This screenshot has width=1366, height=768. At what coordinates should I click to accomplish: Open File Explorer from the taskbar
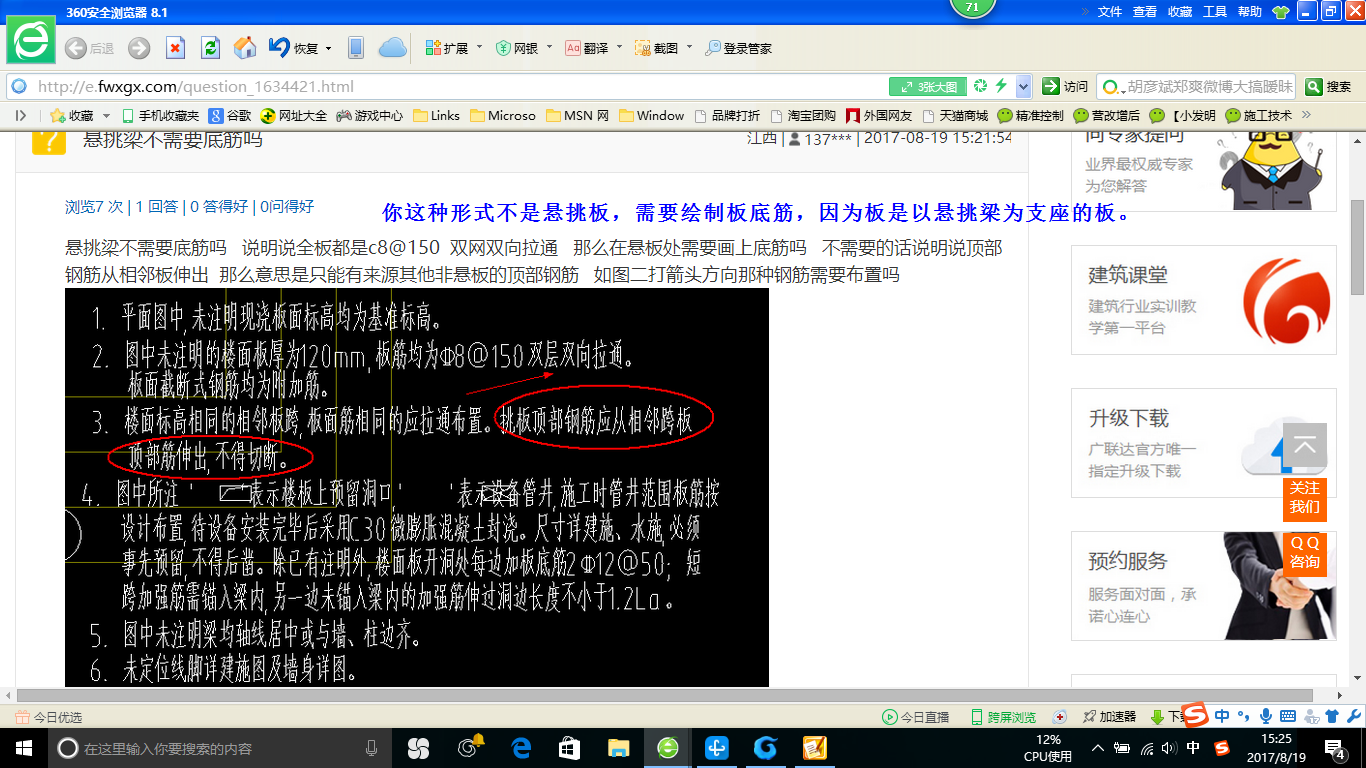[619, 748]
